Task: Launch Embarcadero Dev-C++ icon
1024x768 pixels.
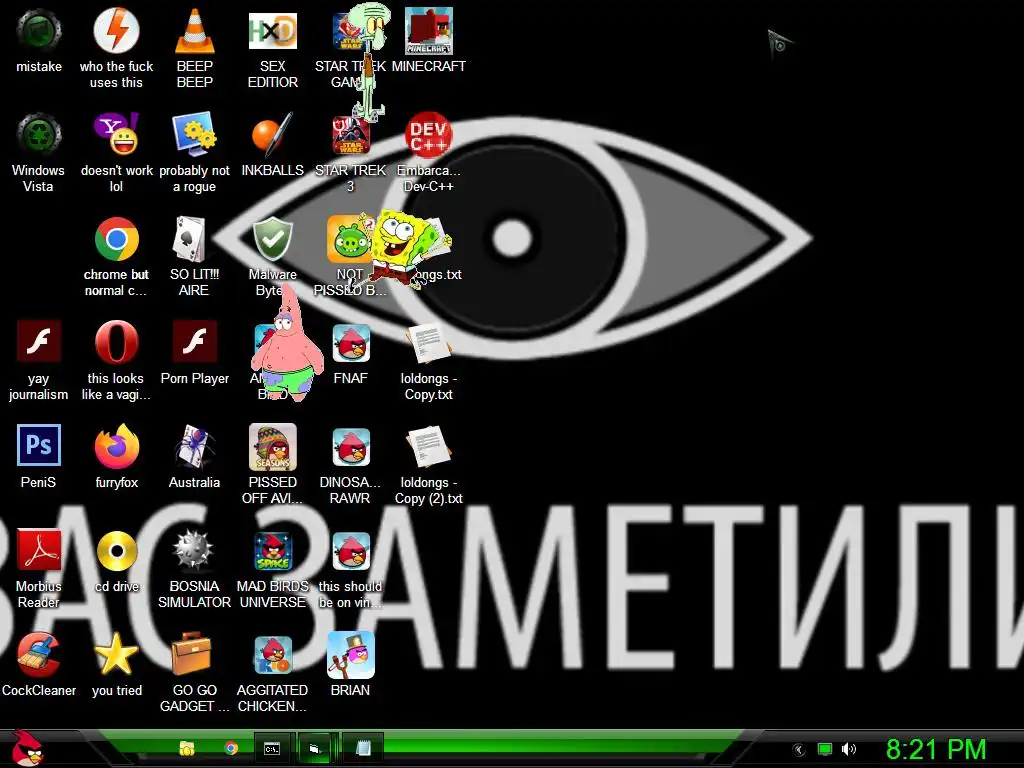Action: click(x=428, y=135)
